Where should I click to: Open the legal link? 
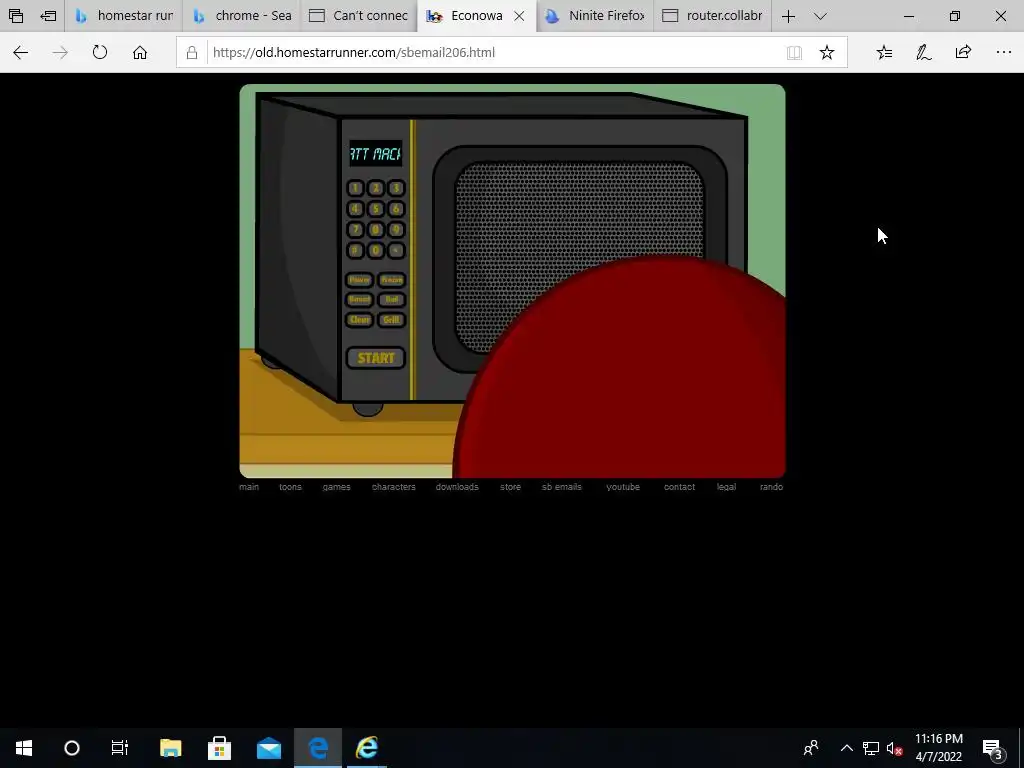[x=726, y=487]
